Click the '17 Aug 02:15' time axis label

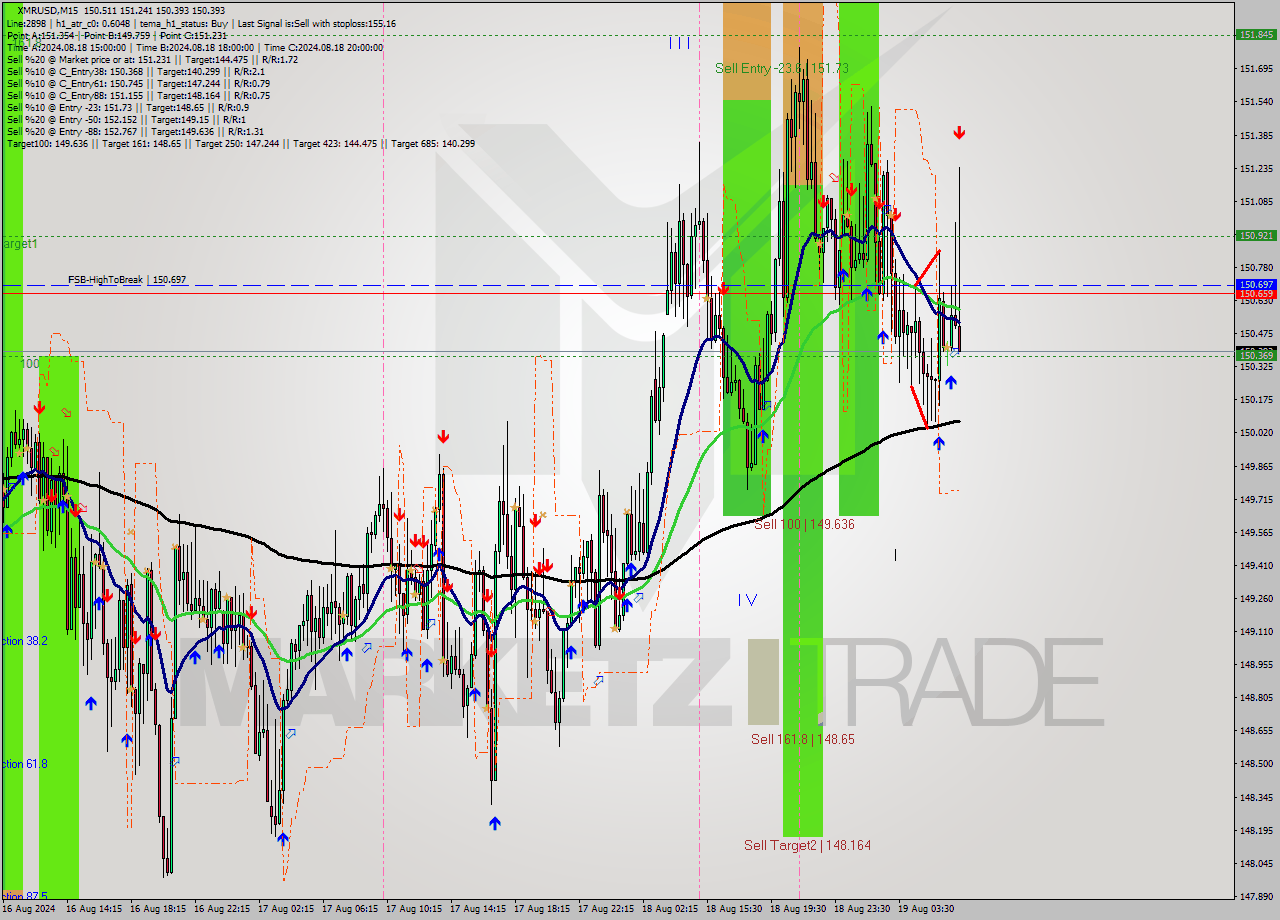pyautogui.click(x=286, y=909)
